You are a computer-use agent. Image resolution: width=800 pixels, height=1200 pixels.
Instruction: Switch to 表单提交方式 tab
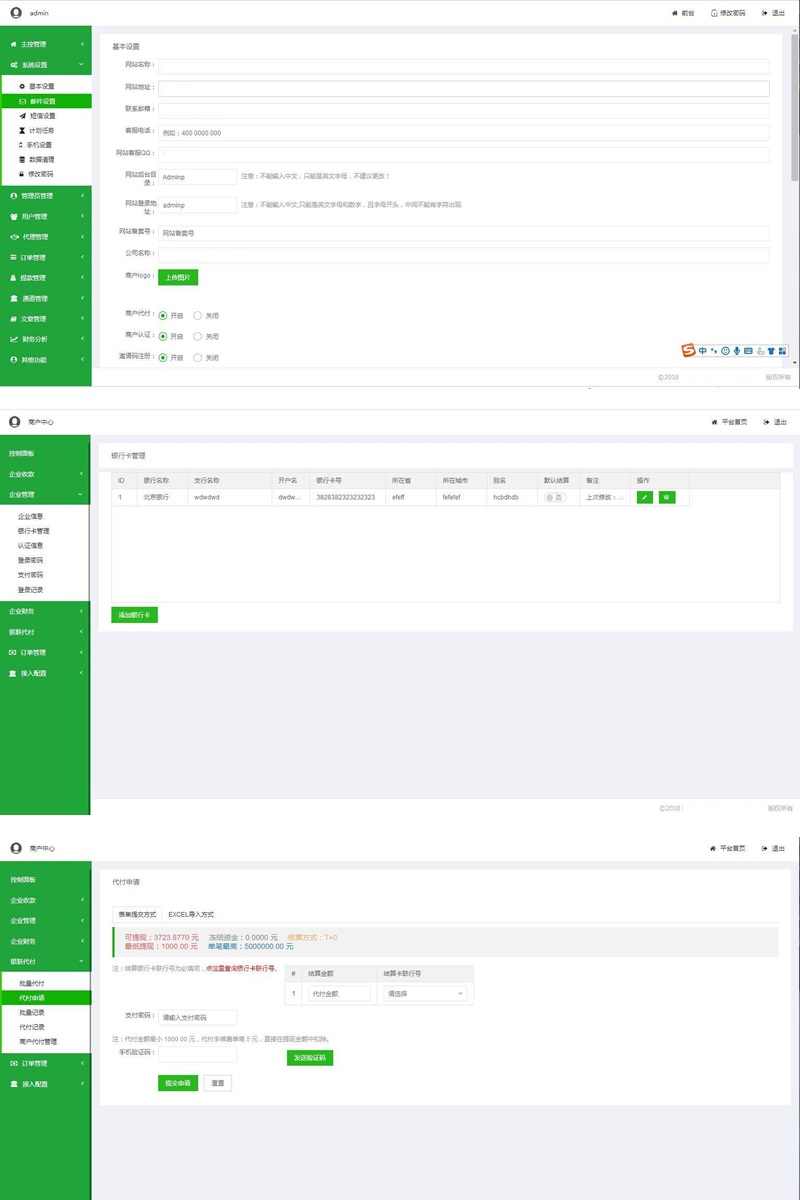coord(138,914)
